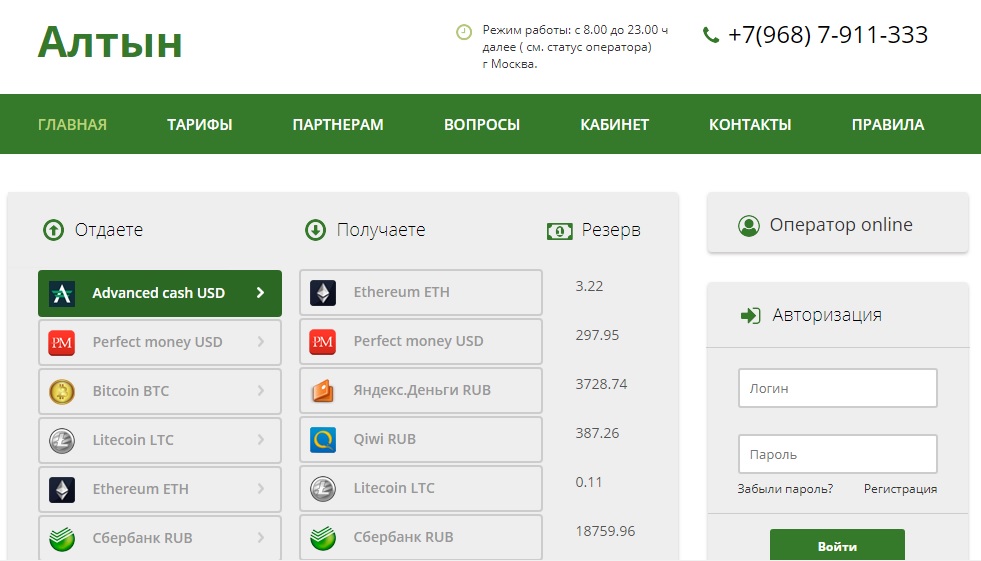Click the chevron on Сбербанк RUB in Отдаете
The height and width of the screenshot is (561, 981).
pyautogui.click(x=260, y=538)
